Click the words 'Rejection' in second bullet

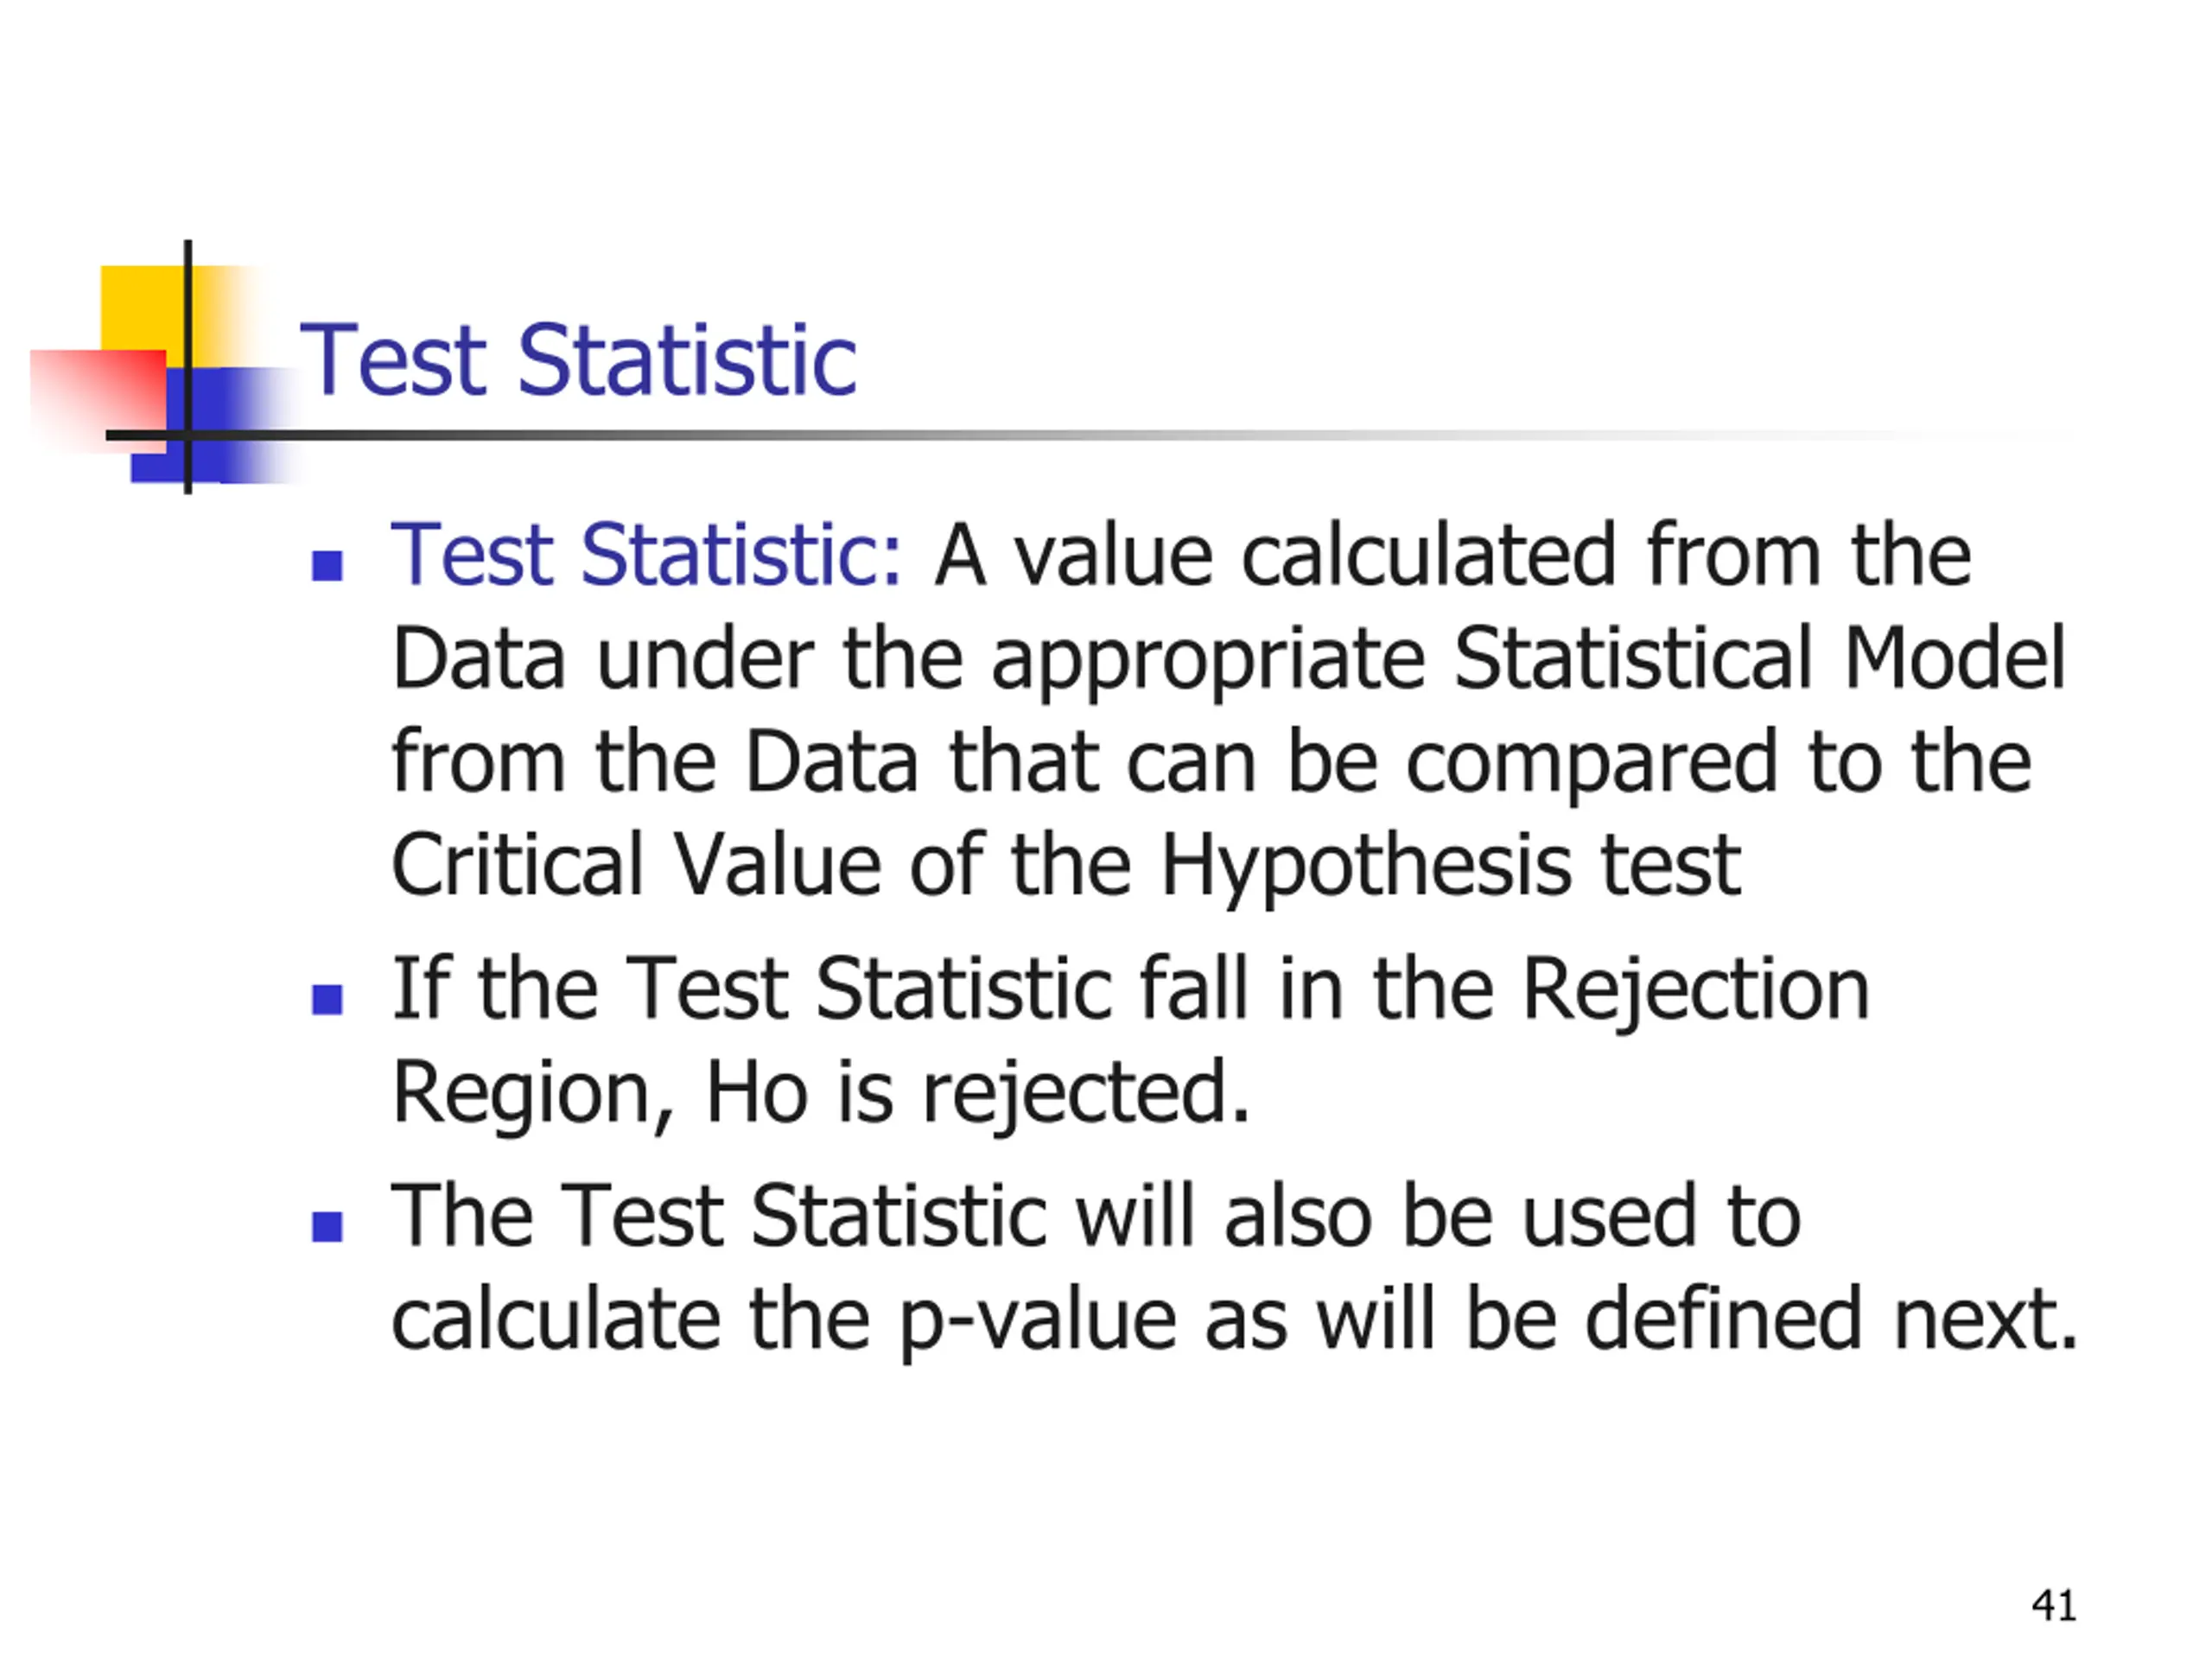coord(1696,991)
